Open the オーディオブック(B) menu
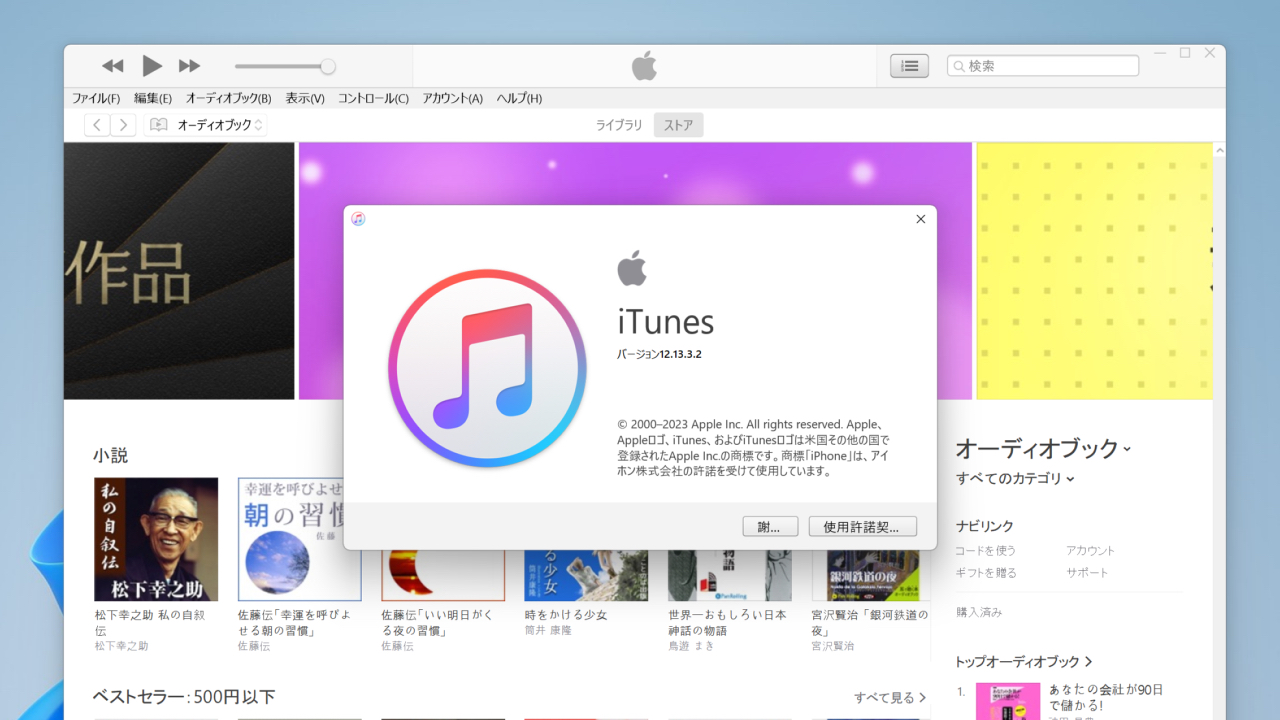This screenshot has width=1280, height=720. pyautogui.click(x=228, y=98)
